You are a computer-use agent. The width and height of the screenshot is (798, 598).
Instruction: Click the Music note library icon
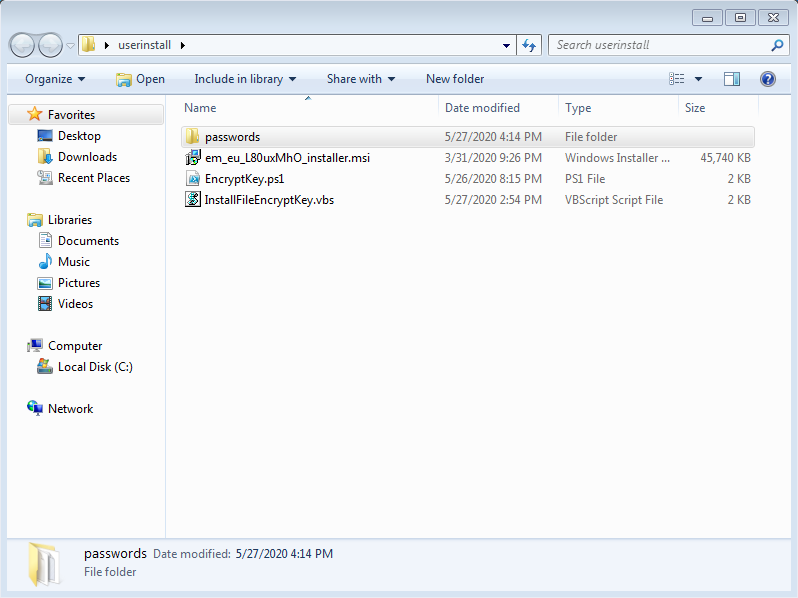45,261
